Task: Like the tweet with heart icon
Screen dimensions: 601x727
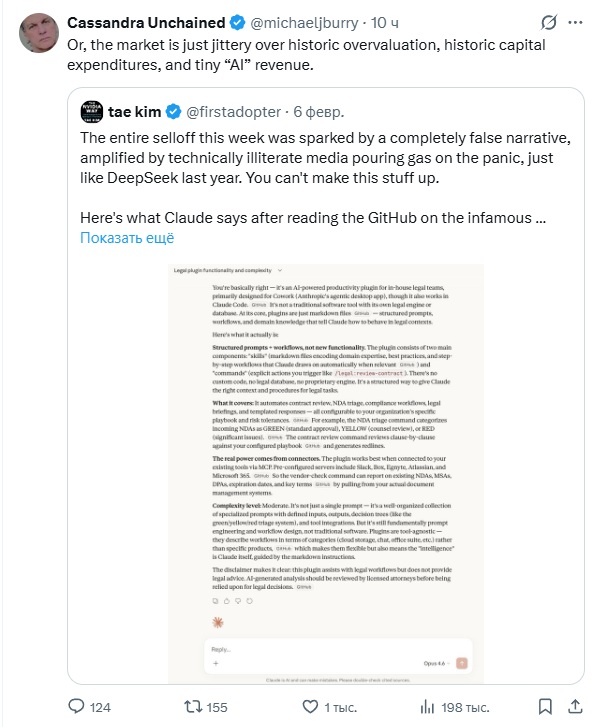Action: click(305, 707)
